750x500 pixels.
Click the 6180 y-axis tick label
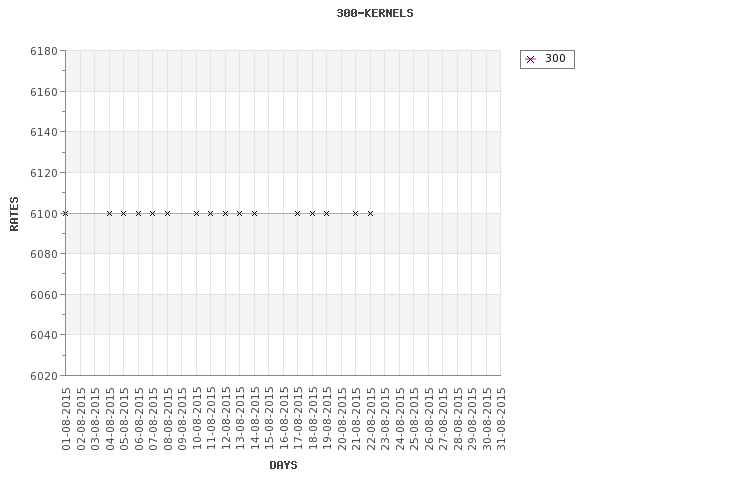pos(44,51)
